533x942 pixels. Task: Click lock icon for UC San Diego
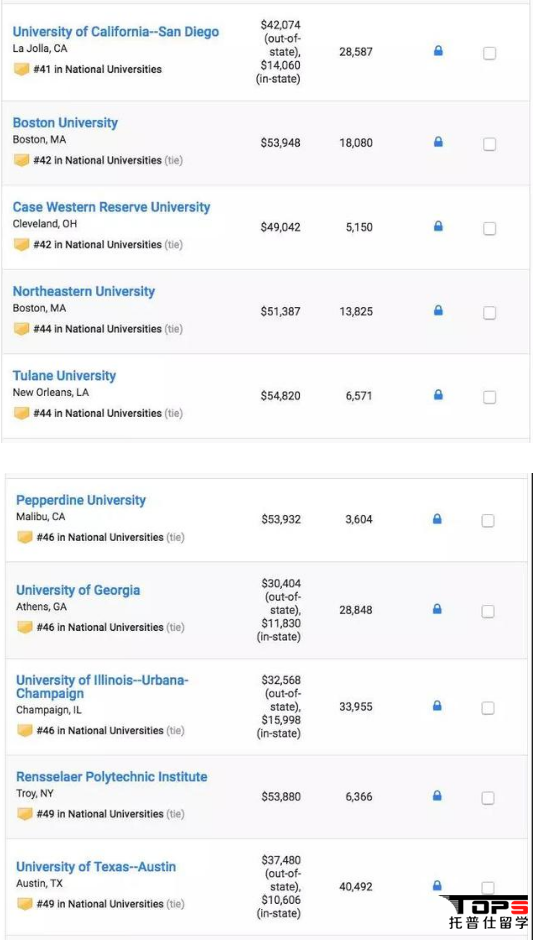coord(438,51)
